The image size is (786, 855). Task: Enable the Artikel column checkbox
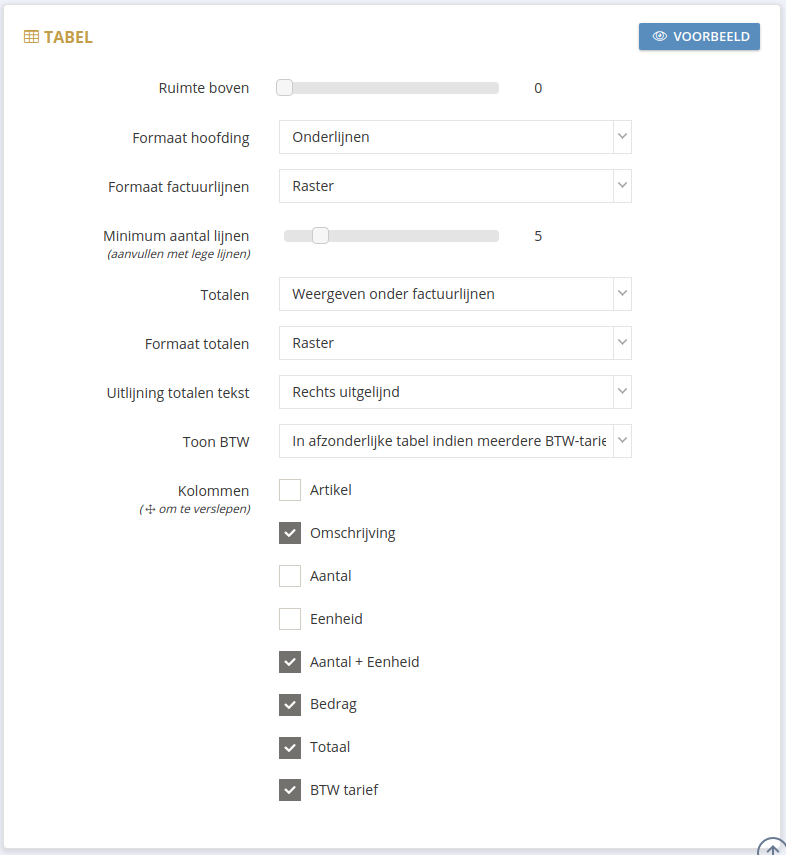(289, 490)
